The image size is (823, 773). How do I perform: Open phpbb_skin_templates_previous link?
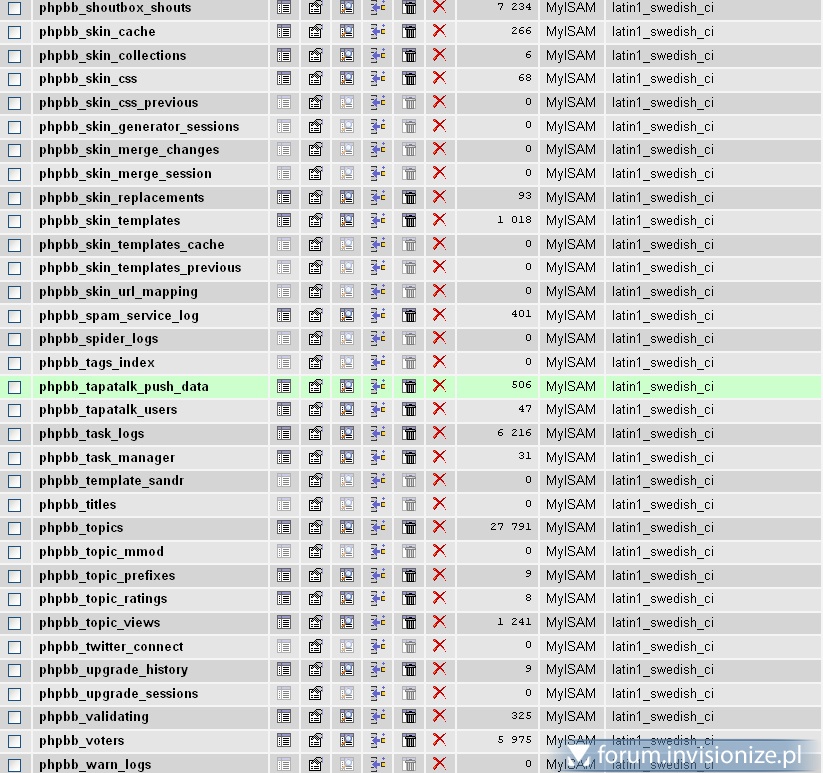point(140,268)
